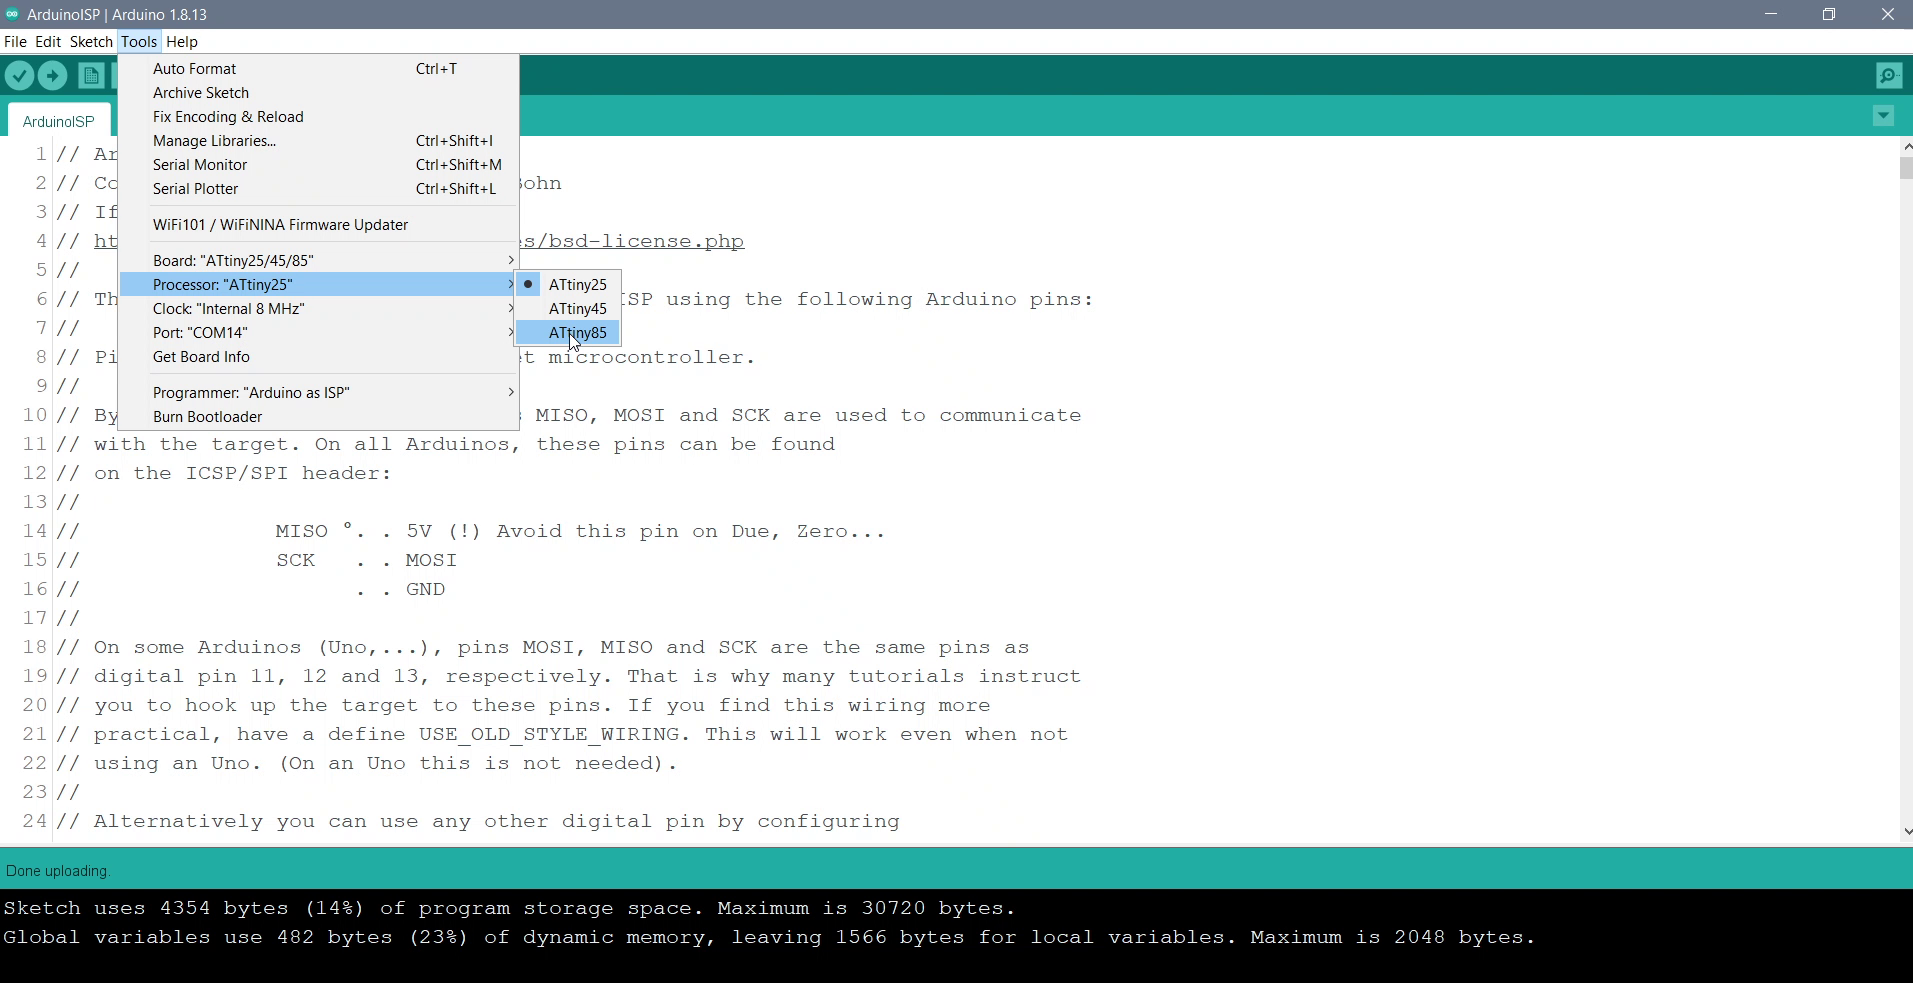Click the 'Global variables use 482 bytes' line
This screenshot has width=1913, height=983.
click(x=769, y=938)
